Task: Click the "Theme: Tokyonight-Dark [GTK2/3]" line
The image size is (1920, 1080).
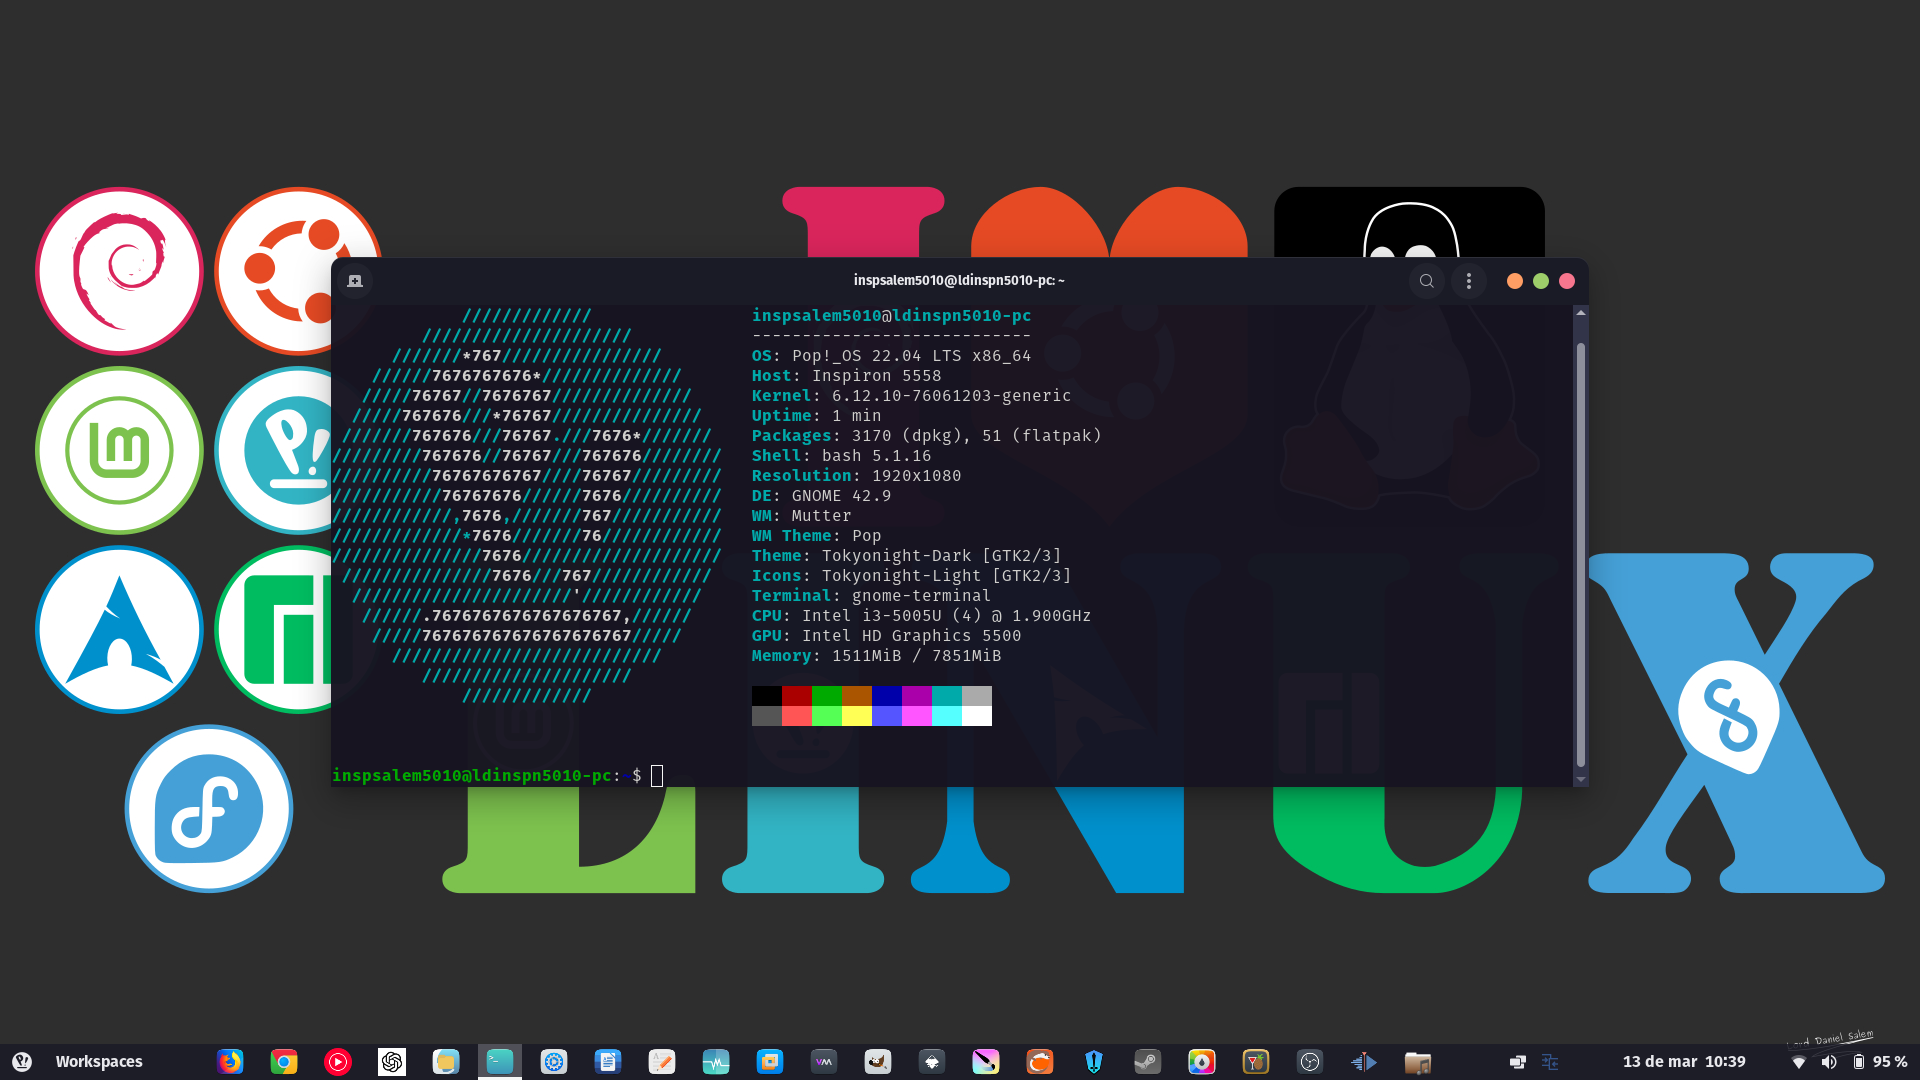Action: 906,556
